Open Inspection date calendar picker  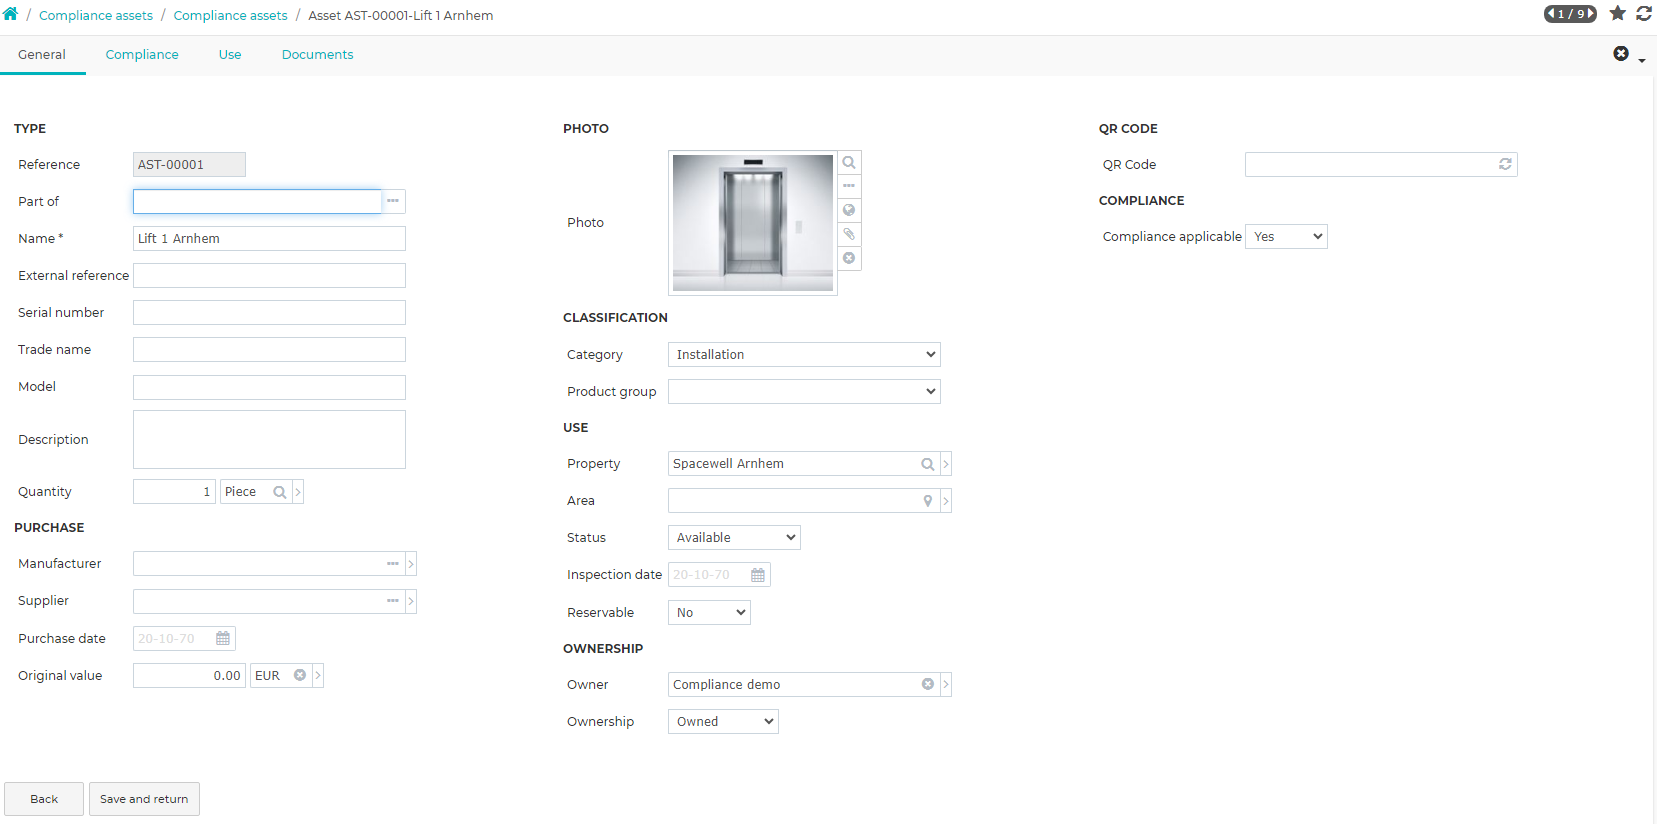(758, 575)
